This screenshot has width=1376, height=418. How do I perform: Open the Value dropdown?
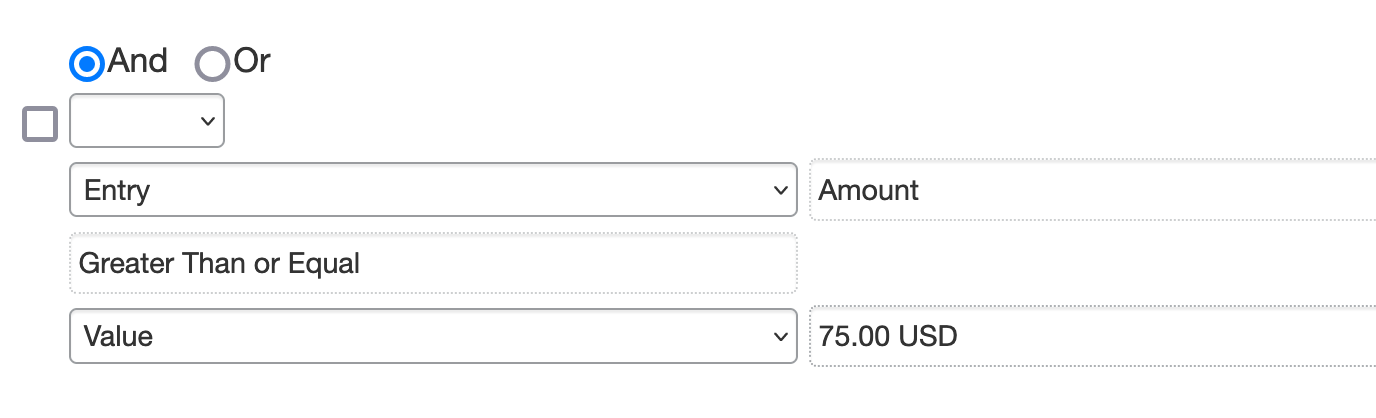(432, 336)
